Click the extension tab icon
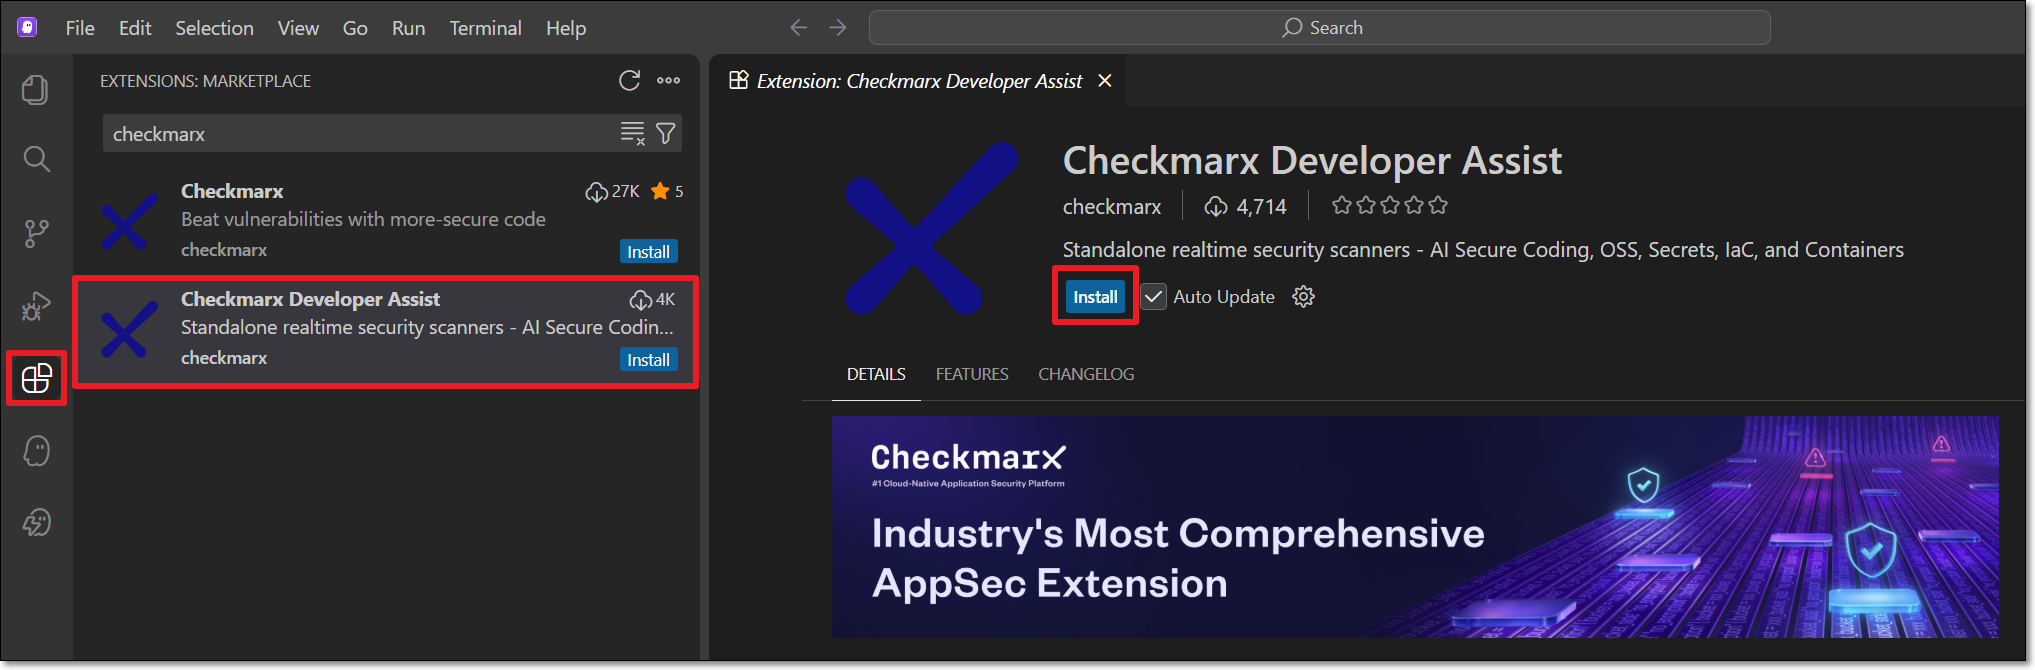The height and width of the screenshot is (670, 2035). pyautogui.click(x=738, y=80)
